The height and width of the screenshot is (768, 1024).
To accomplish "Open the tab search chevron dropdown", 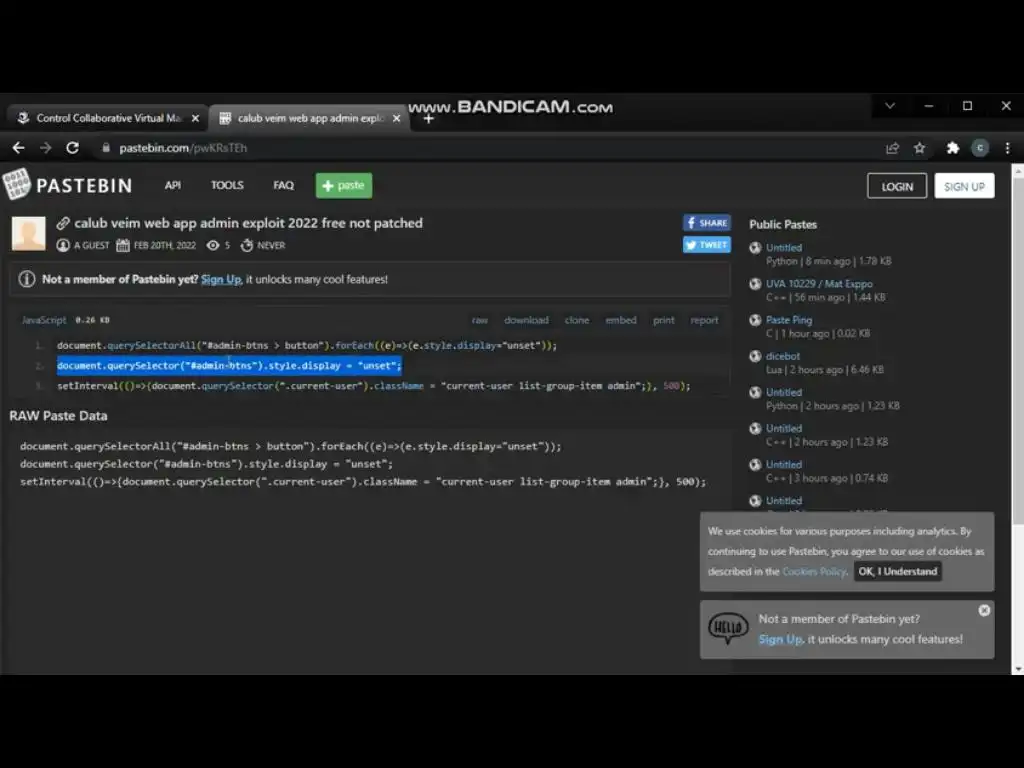I will pyautogui.click(x=890, y=106).
